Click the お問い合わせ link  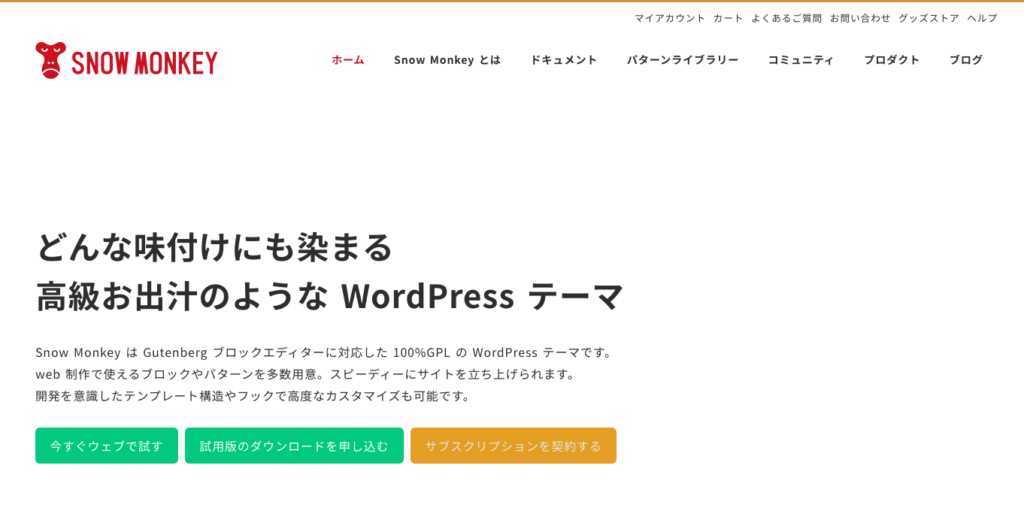859,18
